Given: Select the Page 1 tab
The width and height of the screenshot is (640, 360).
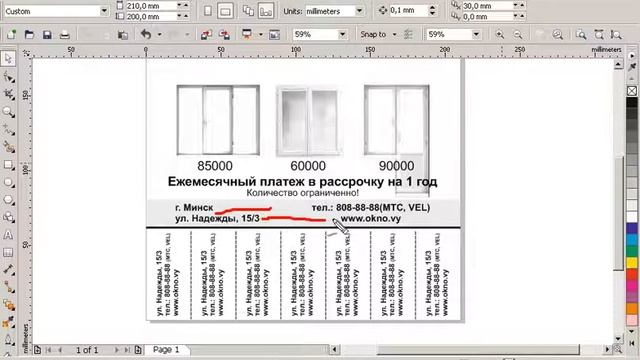Looking at the screenshot, I should point(166,350).
